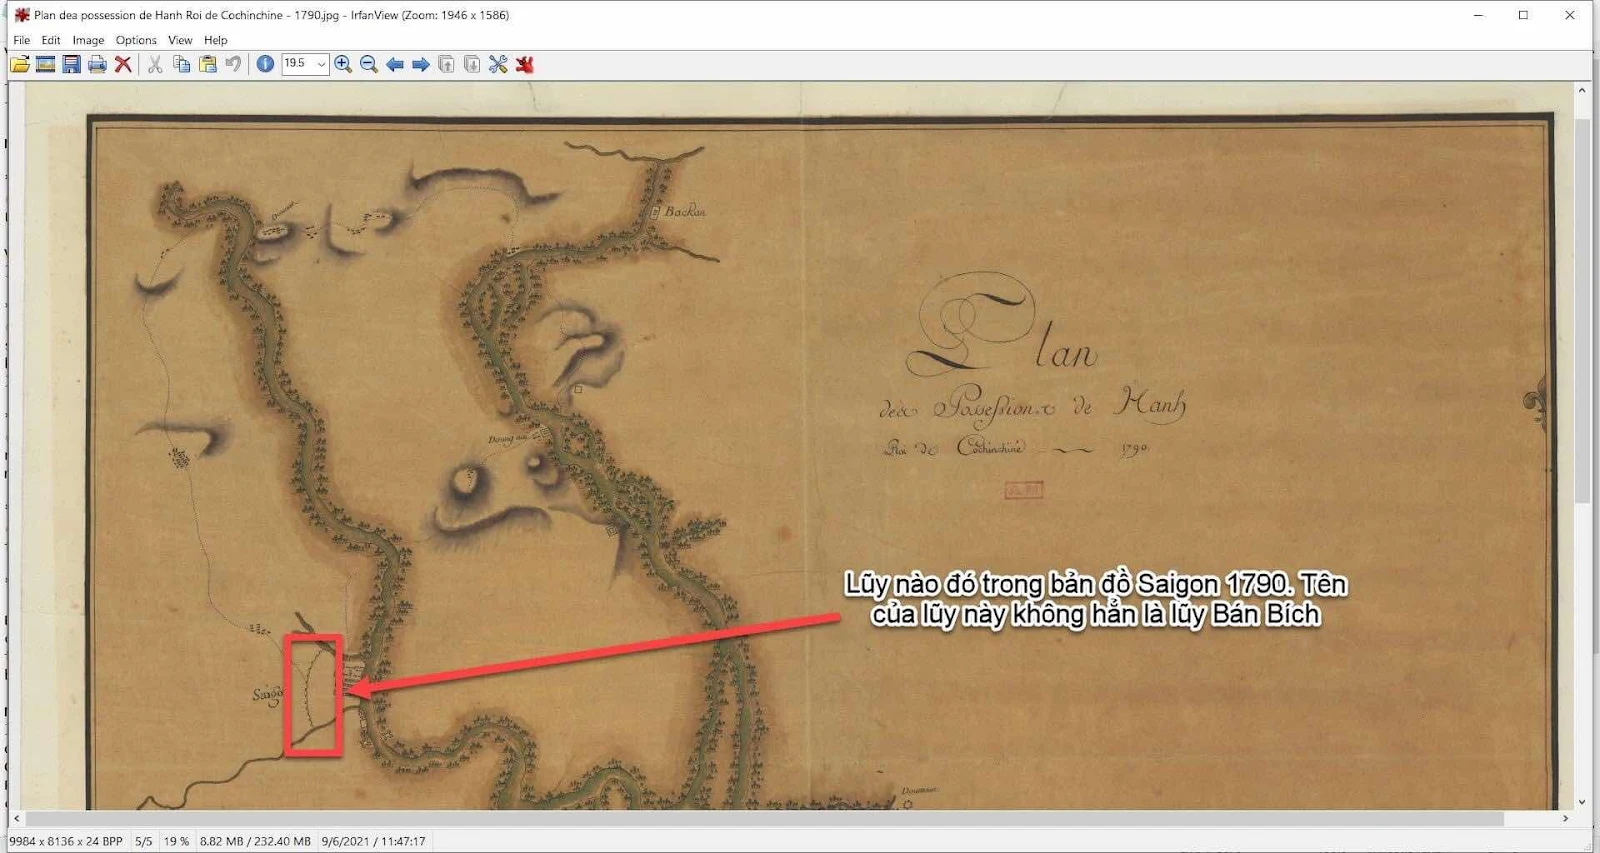Open the Edit menu

[51, 40]
